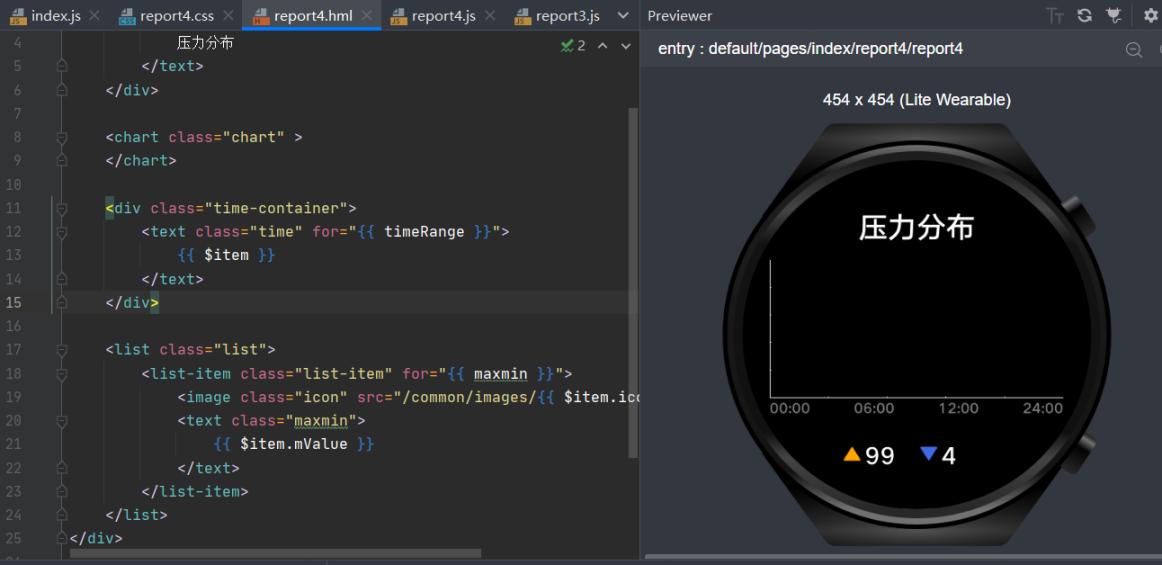Jump to the next highlighted problem

pyautogui.click(x=626, y=46)
